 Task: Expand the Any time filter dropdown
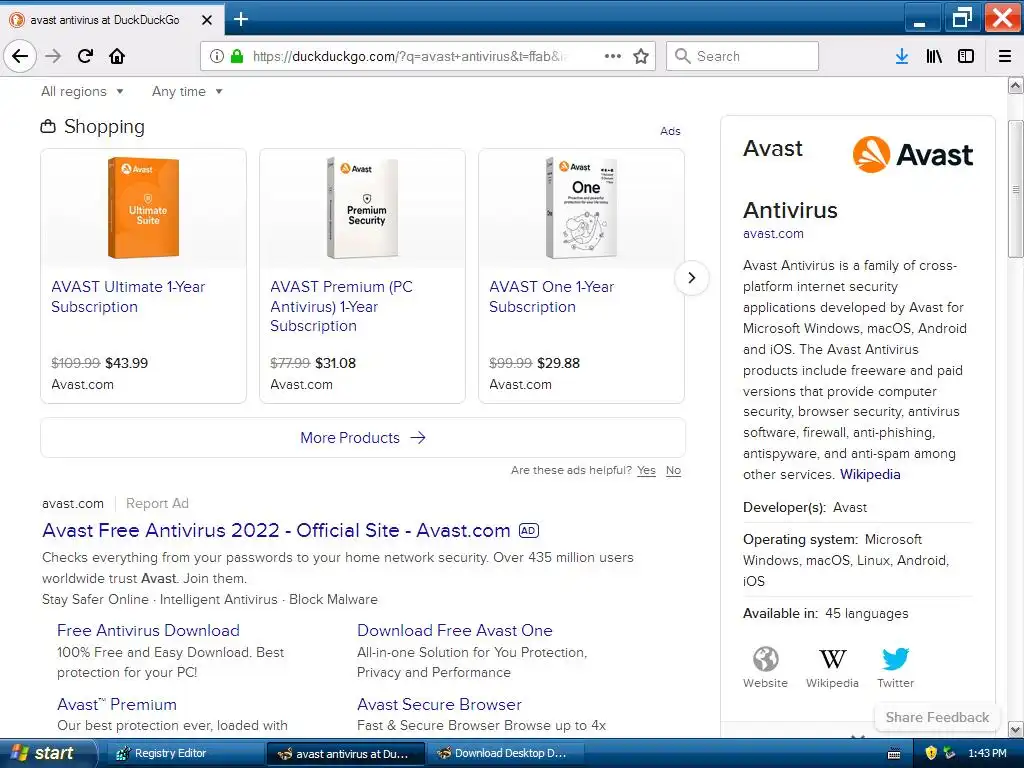(x=187, y=91)
